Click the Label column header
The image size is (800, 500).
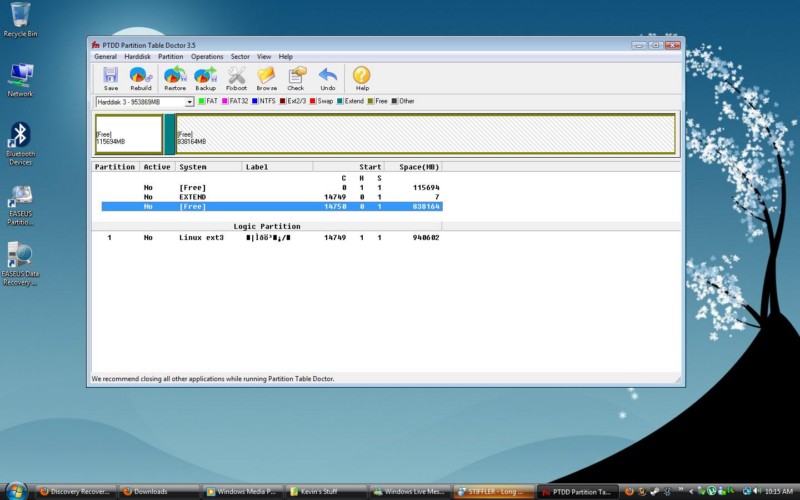coord(278,167)
